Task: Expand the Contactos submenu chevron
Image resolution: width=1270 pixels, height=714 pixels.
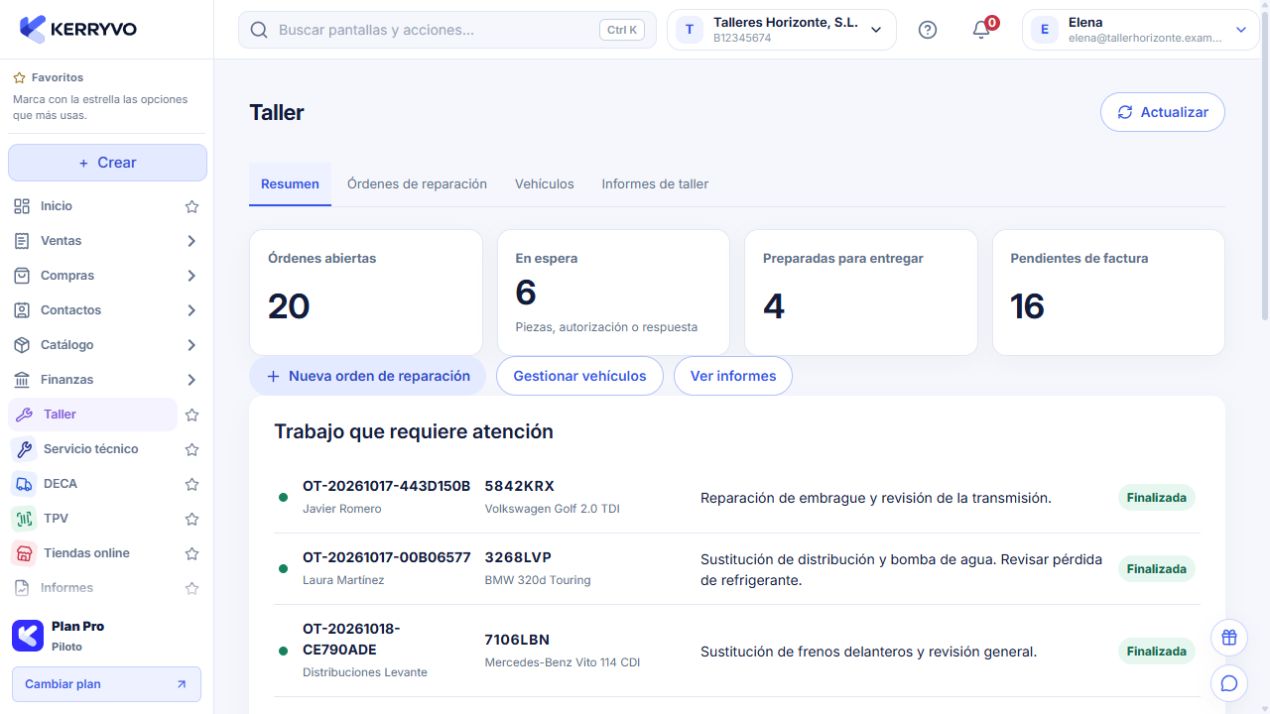Action: click(191, 311)
